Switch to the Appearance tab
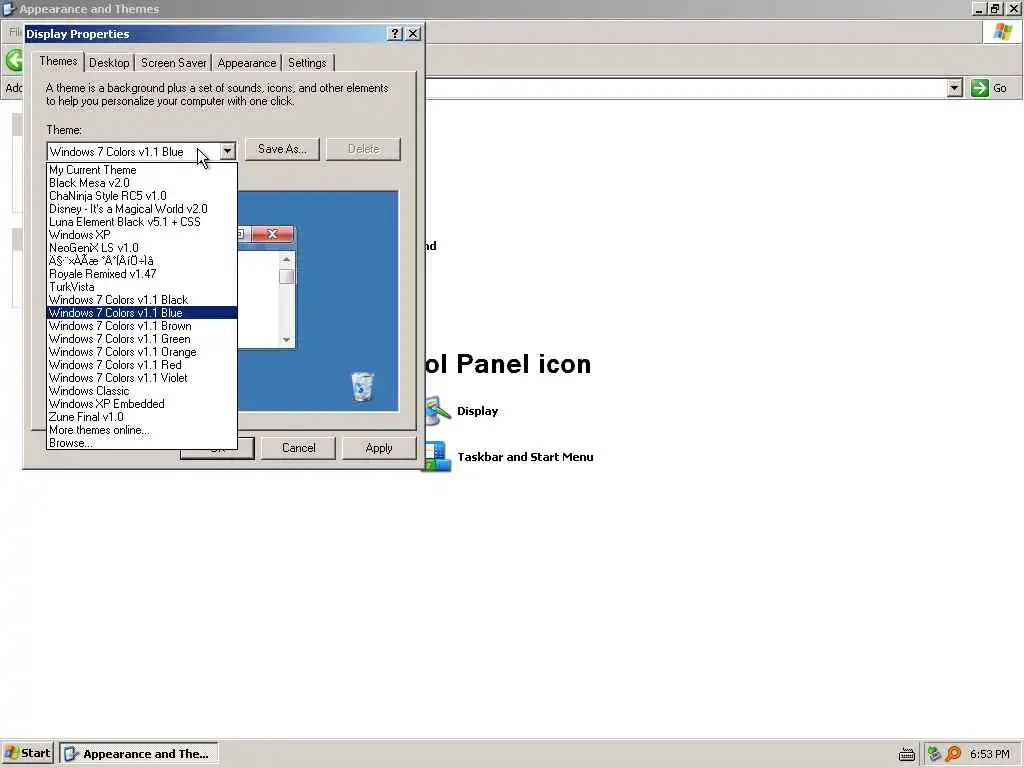 tap(247, 63)
